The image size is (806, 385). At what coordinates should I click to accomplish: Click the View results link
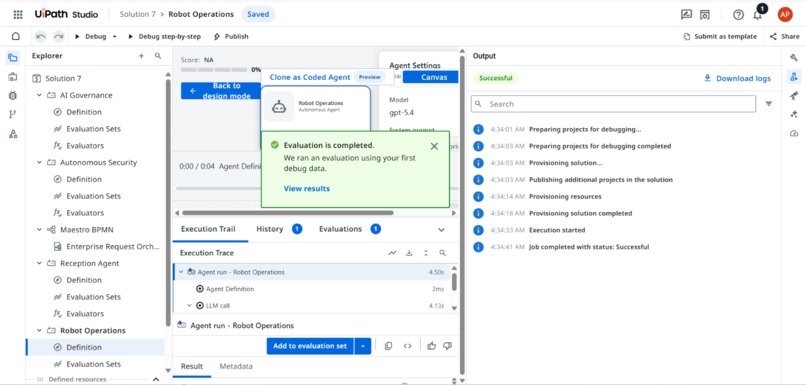click(x=306, y=189)
